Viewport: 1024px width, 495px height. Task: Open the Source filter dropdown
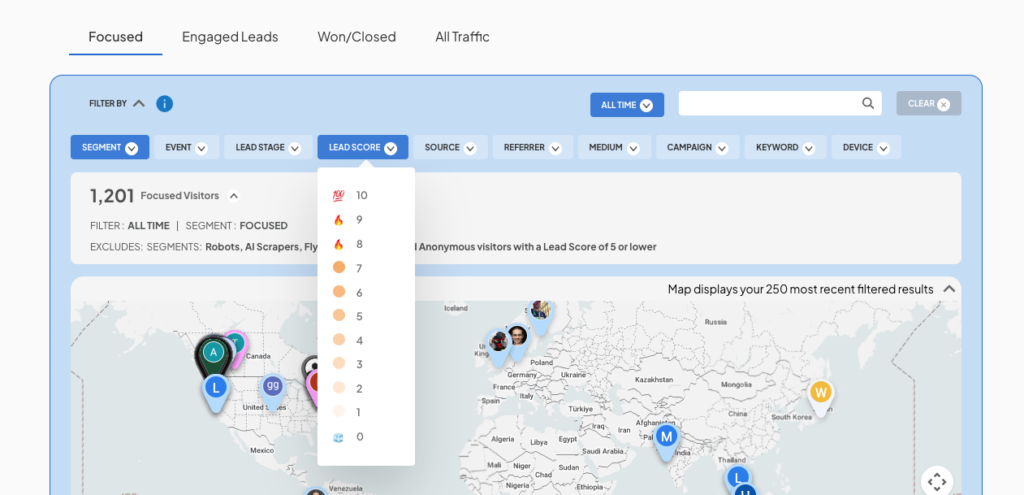pos(451,148)
